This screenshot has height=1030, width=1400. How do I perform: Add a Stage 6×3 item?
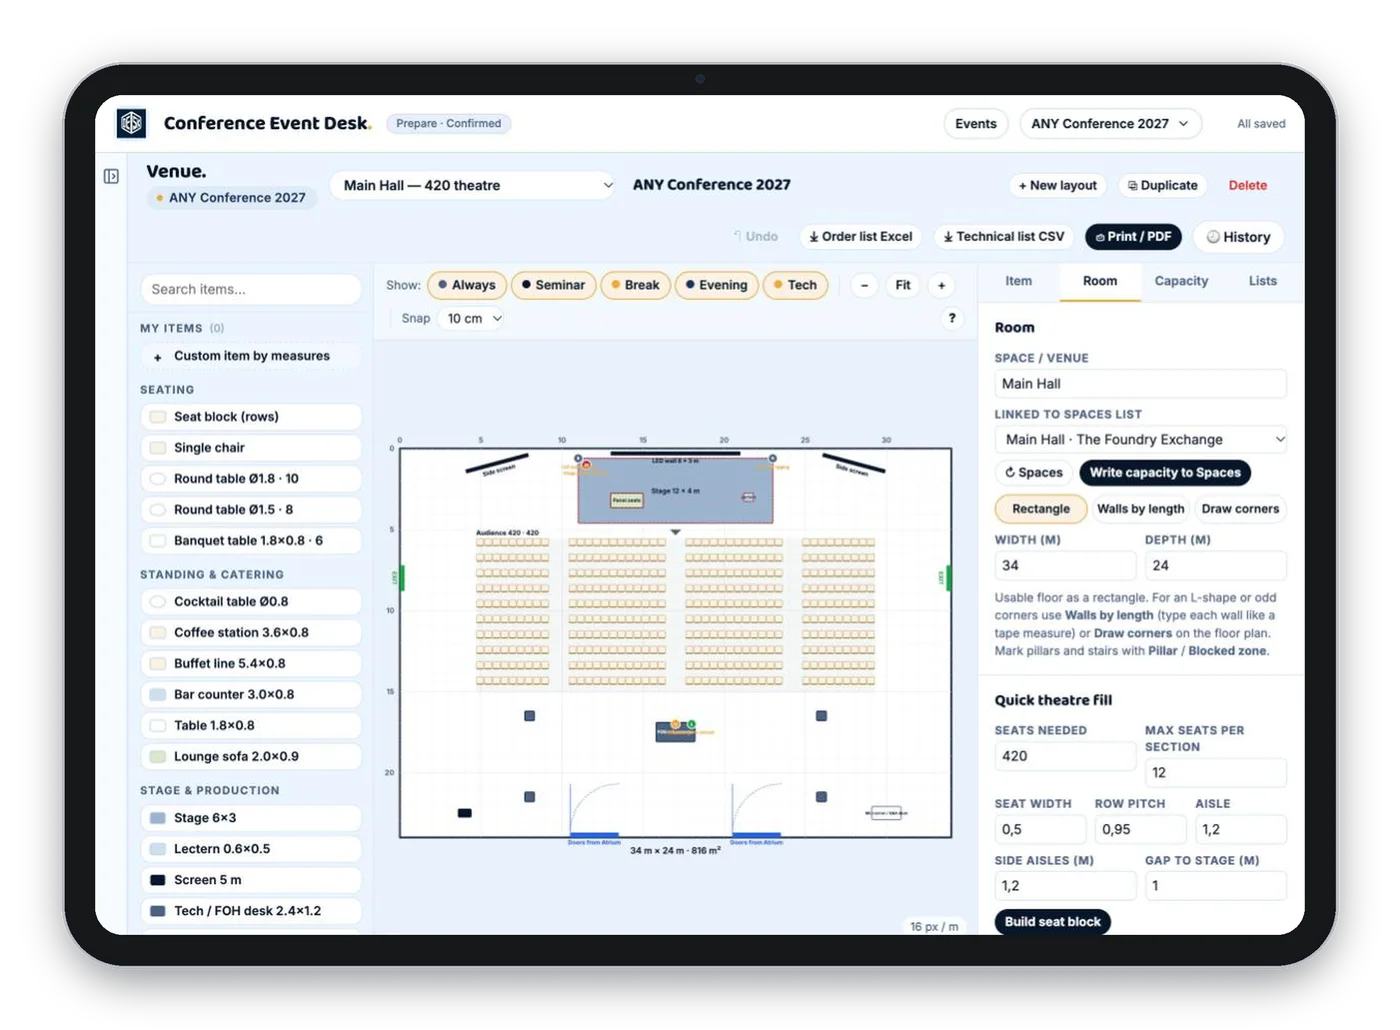coord(251,818)
